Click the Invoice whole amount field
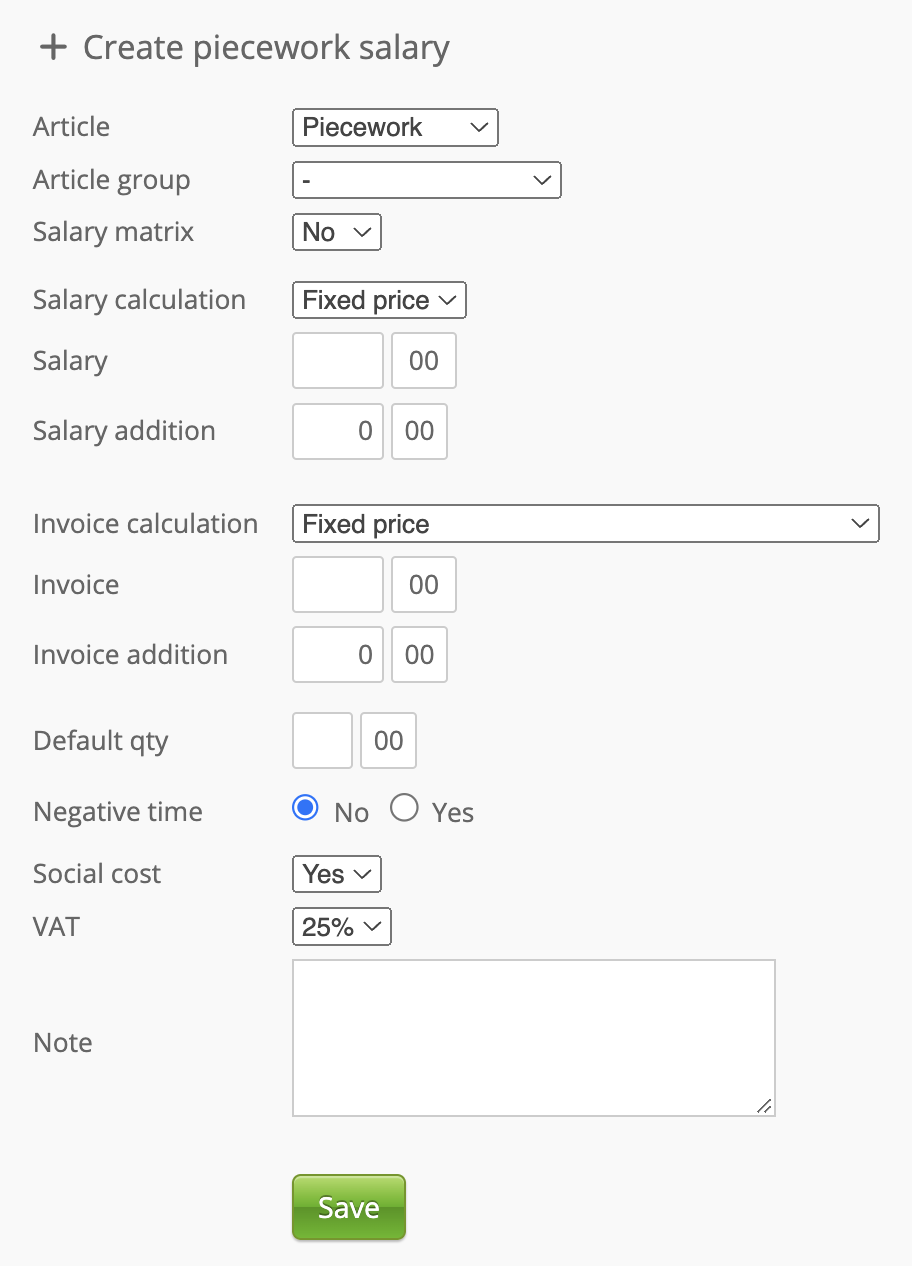The height and width of the screenshot is (1266, 912). tap(338, 585)
